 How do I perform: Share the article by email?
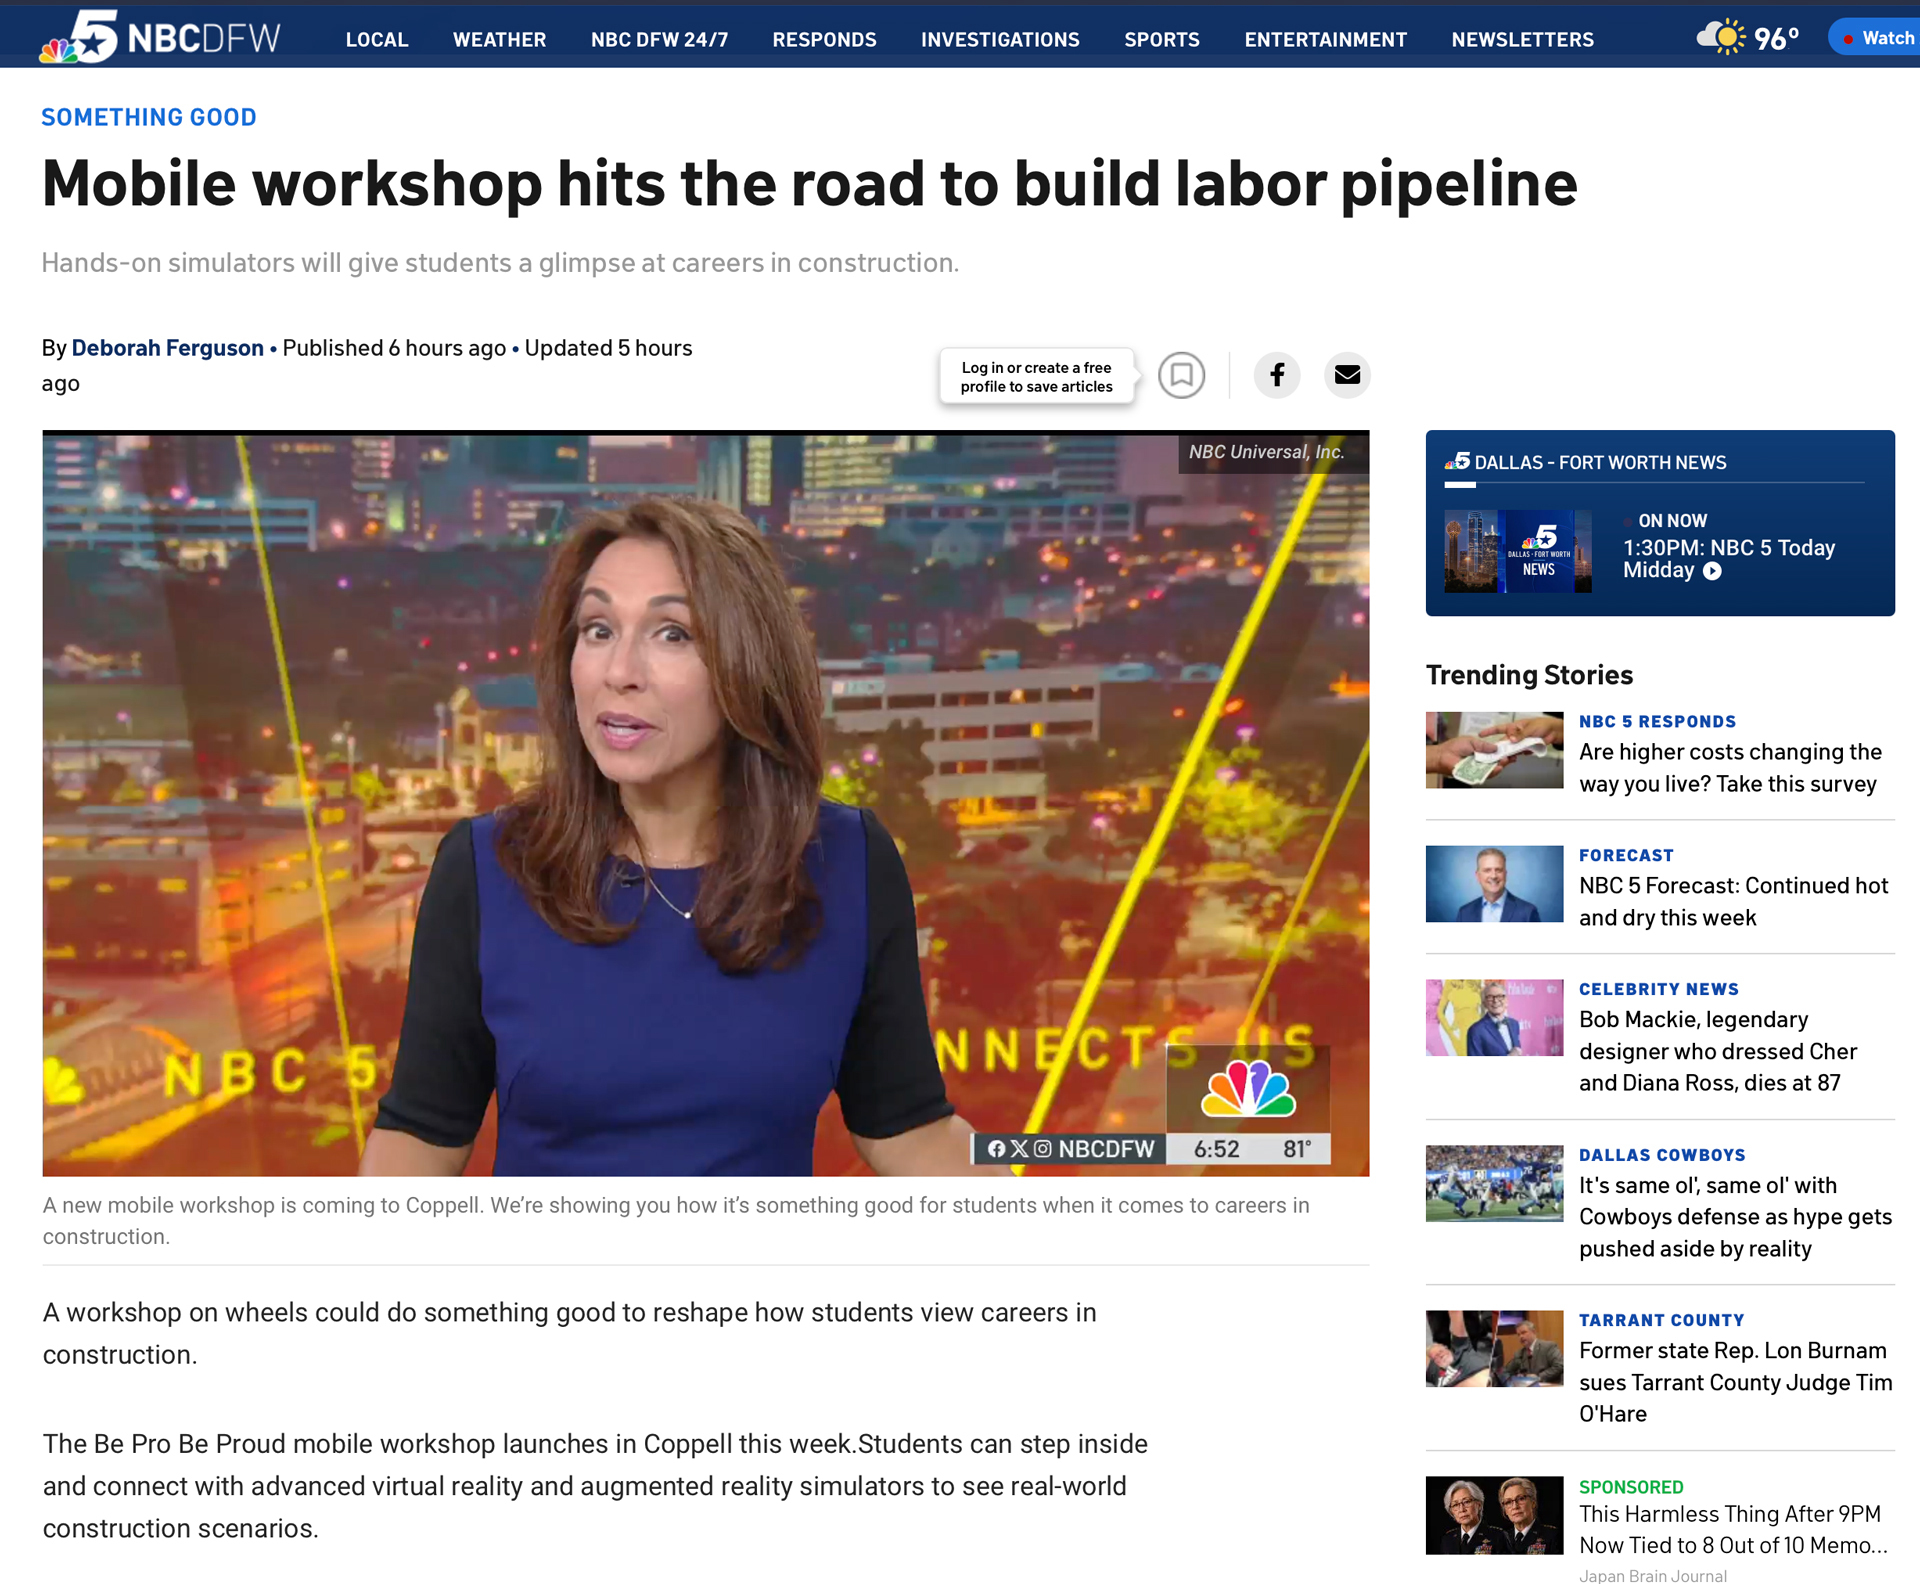(1347, 375)
